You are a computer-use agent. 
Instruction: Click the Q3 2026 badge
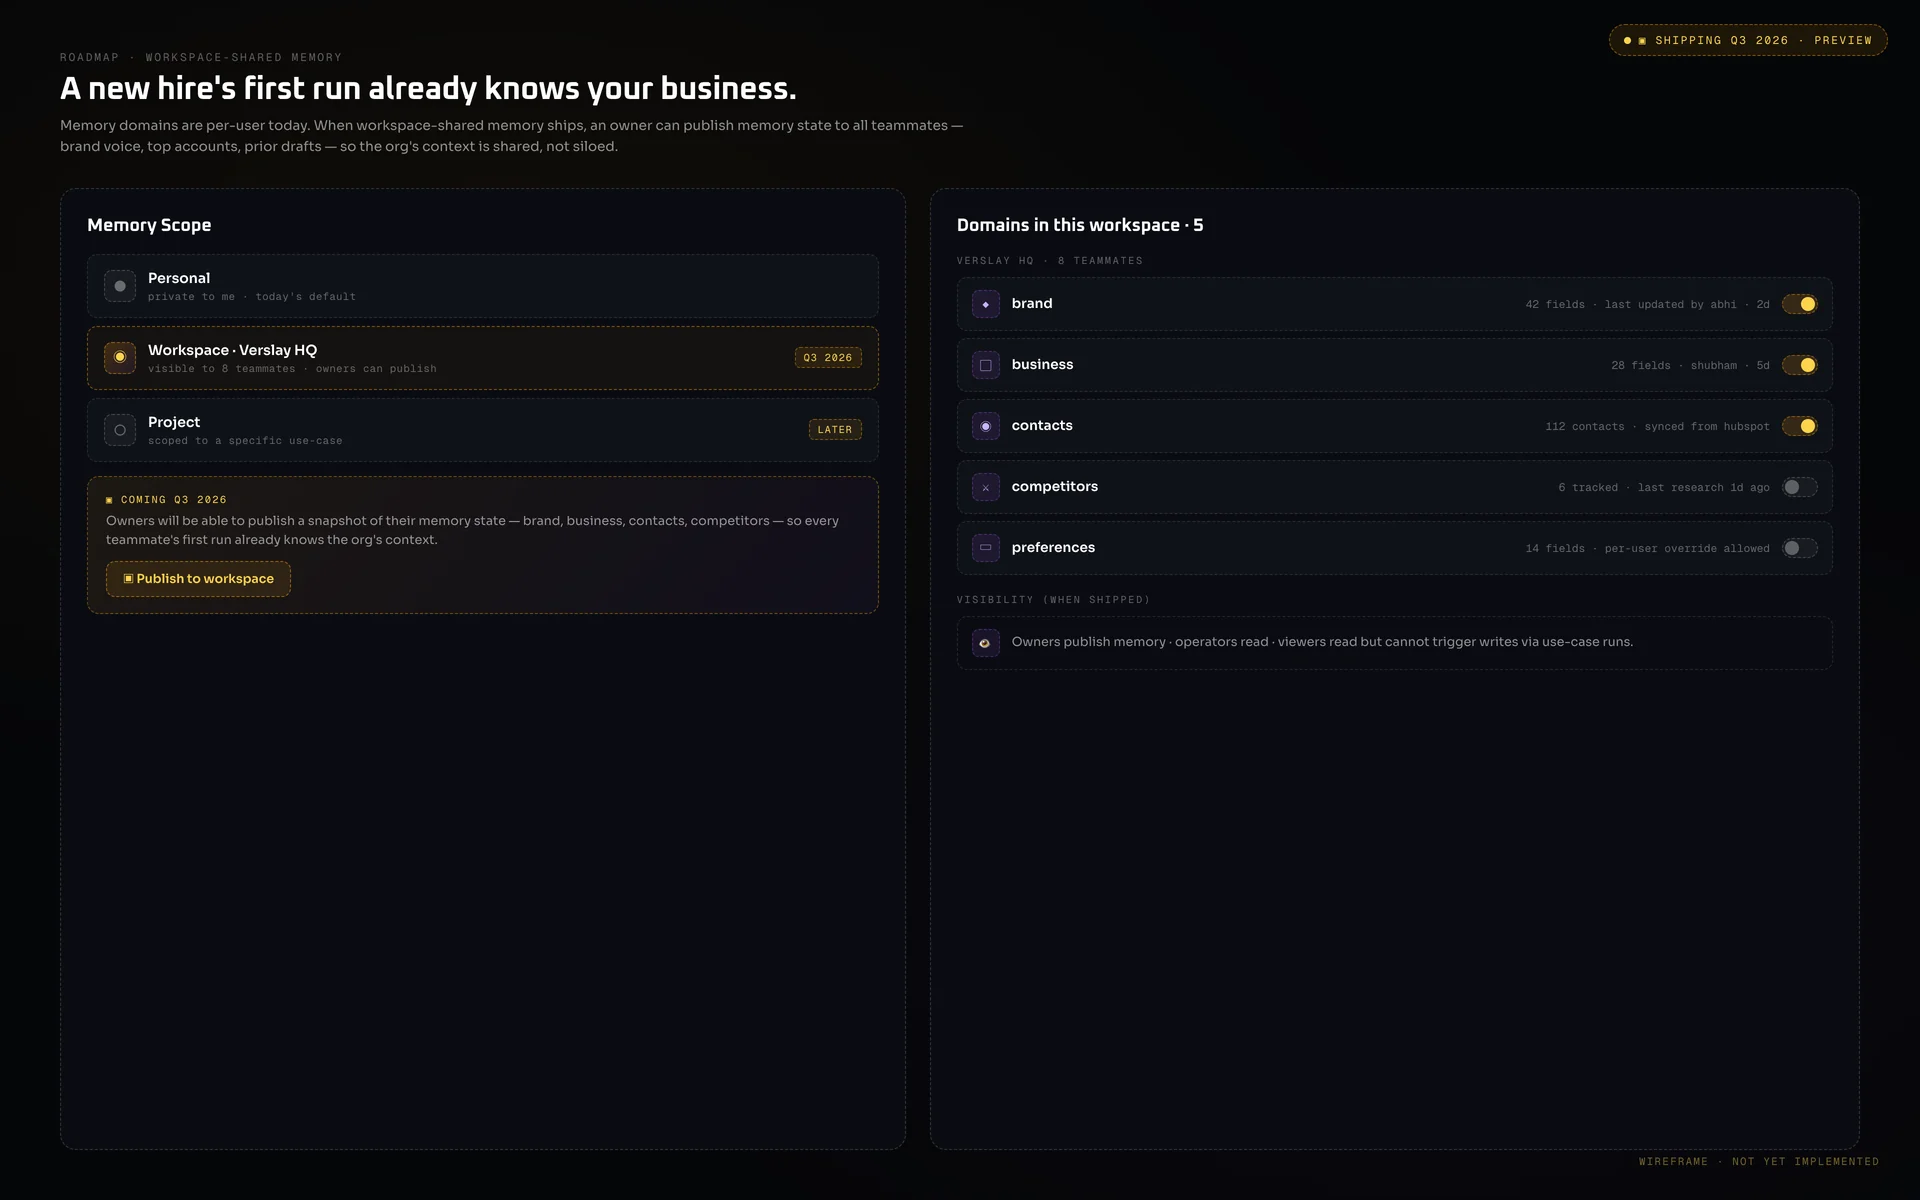tap(828, 358)
